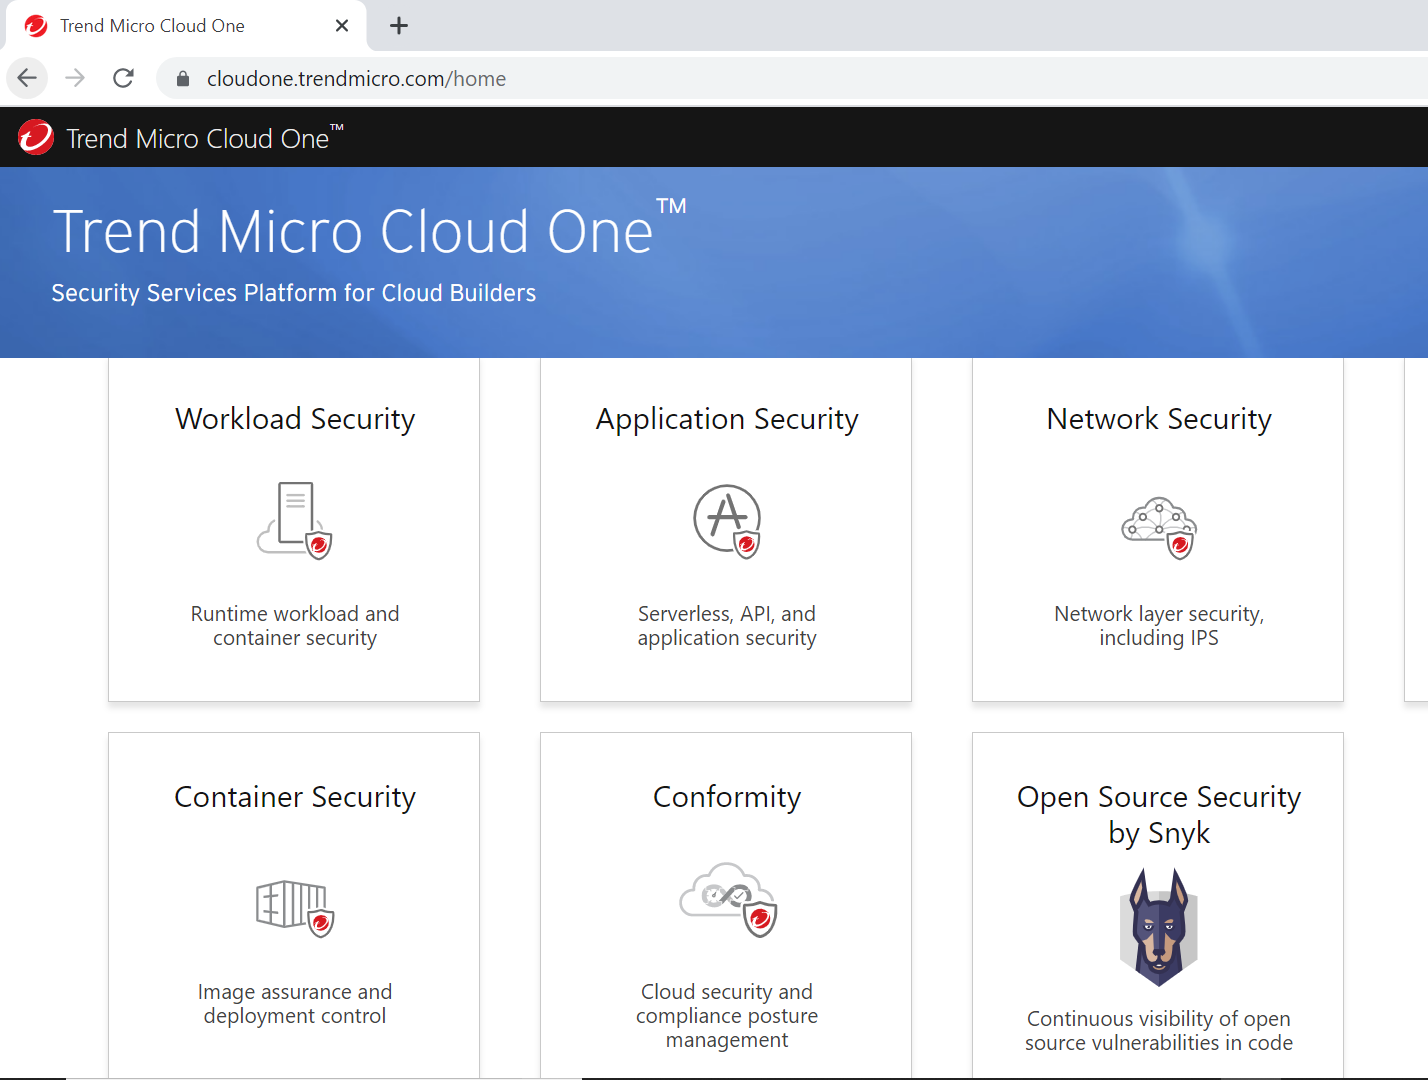This screenshot has width=1428, height=1080.
Task: Open the Network Security heading
Action: coord(1159,419)
